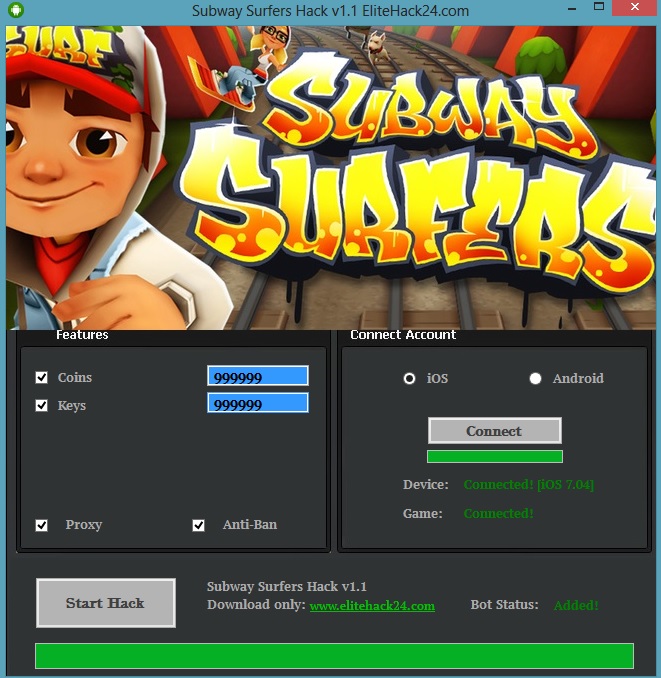Click the 'Connect Account' group heading
The height and width of the screenshot is (678, 661).
(x=403, y=335)
